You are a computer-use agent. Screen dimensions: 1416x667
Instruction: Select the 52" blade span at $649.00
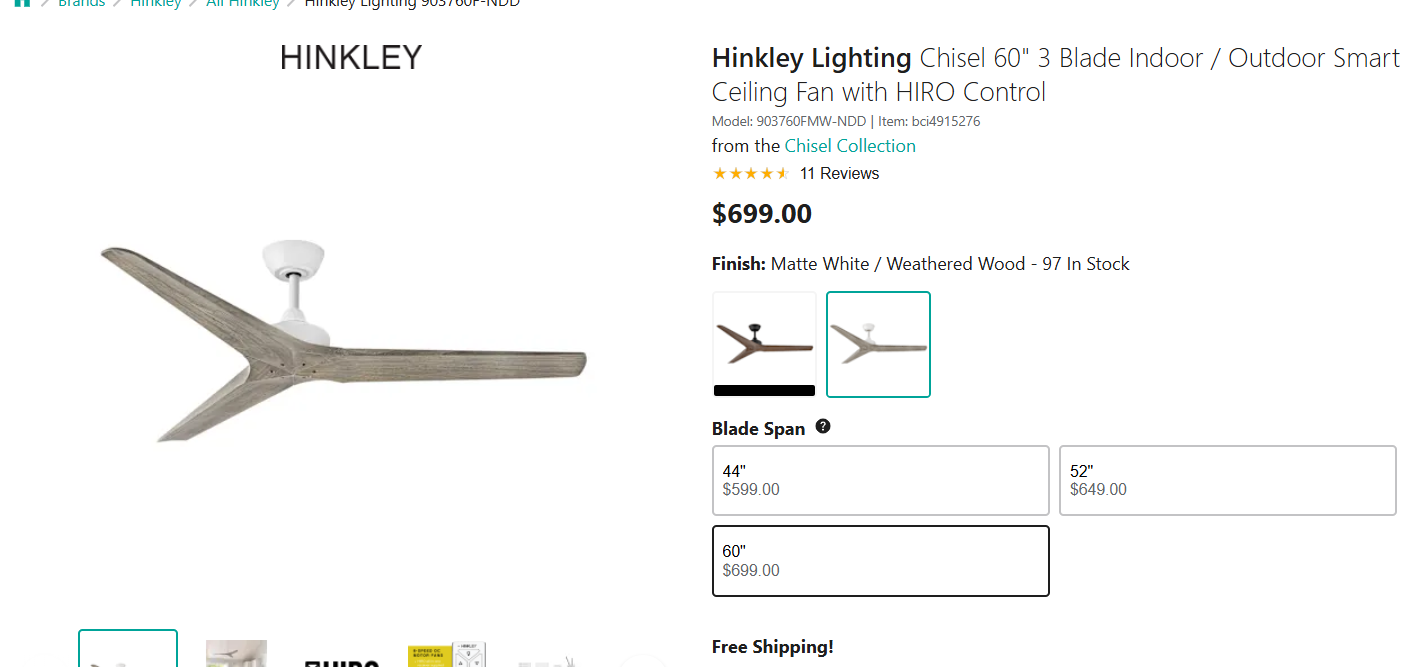tap(1227, 480)
